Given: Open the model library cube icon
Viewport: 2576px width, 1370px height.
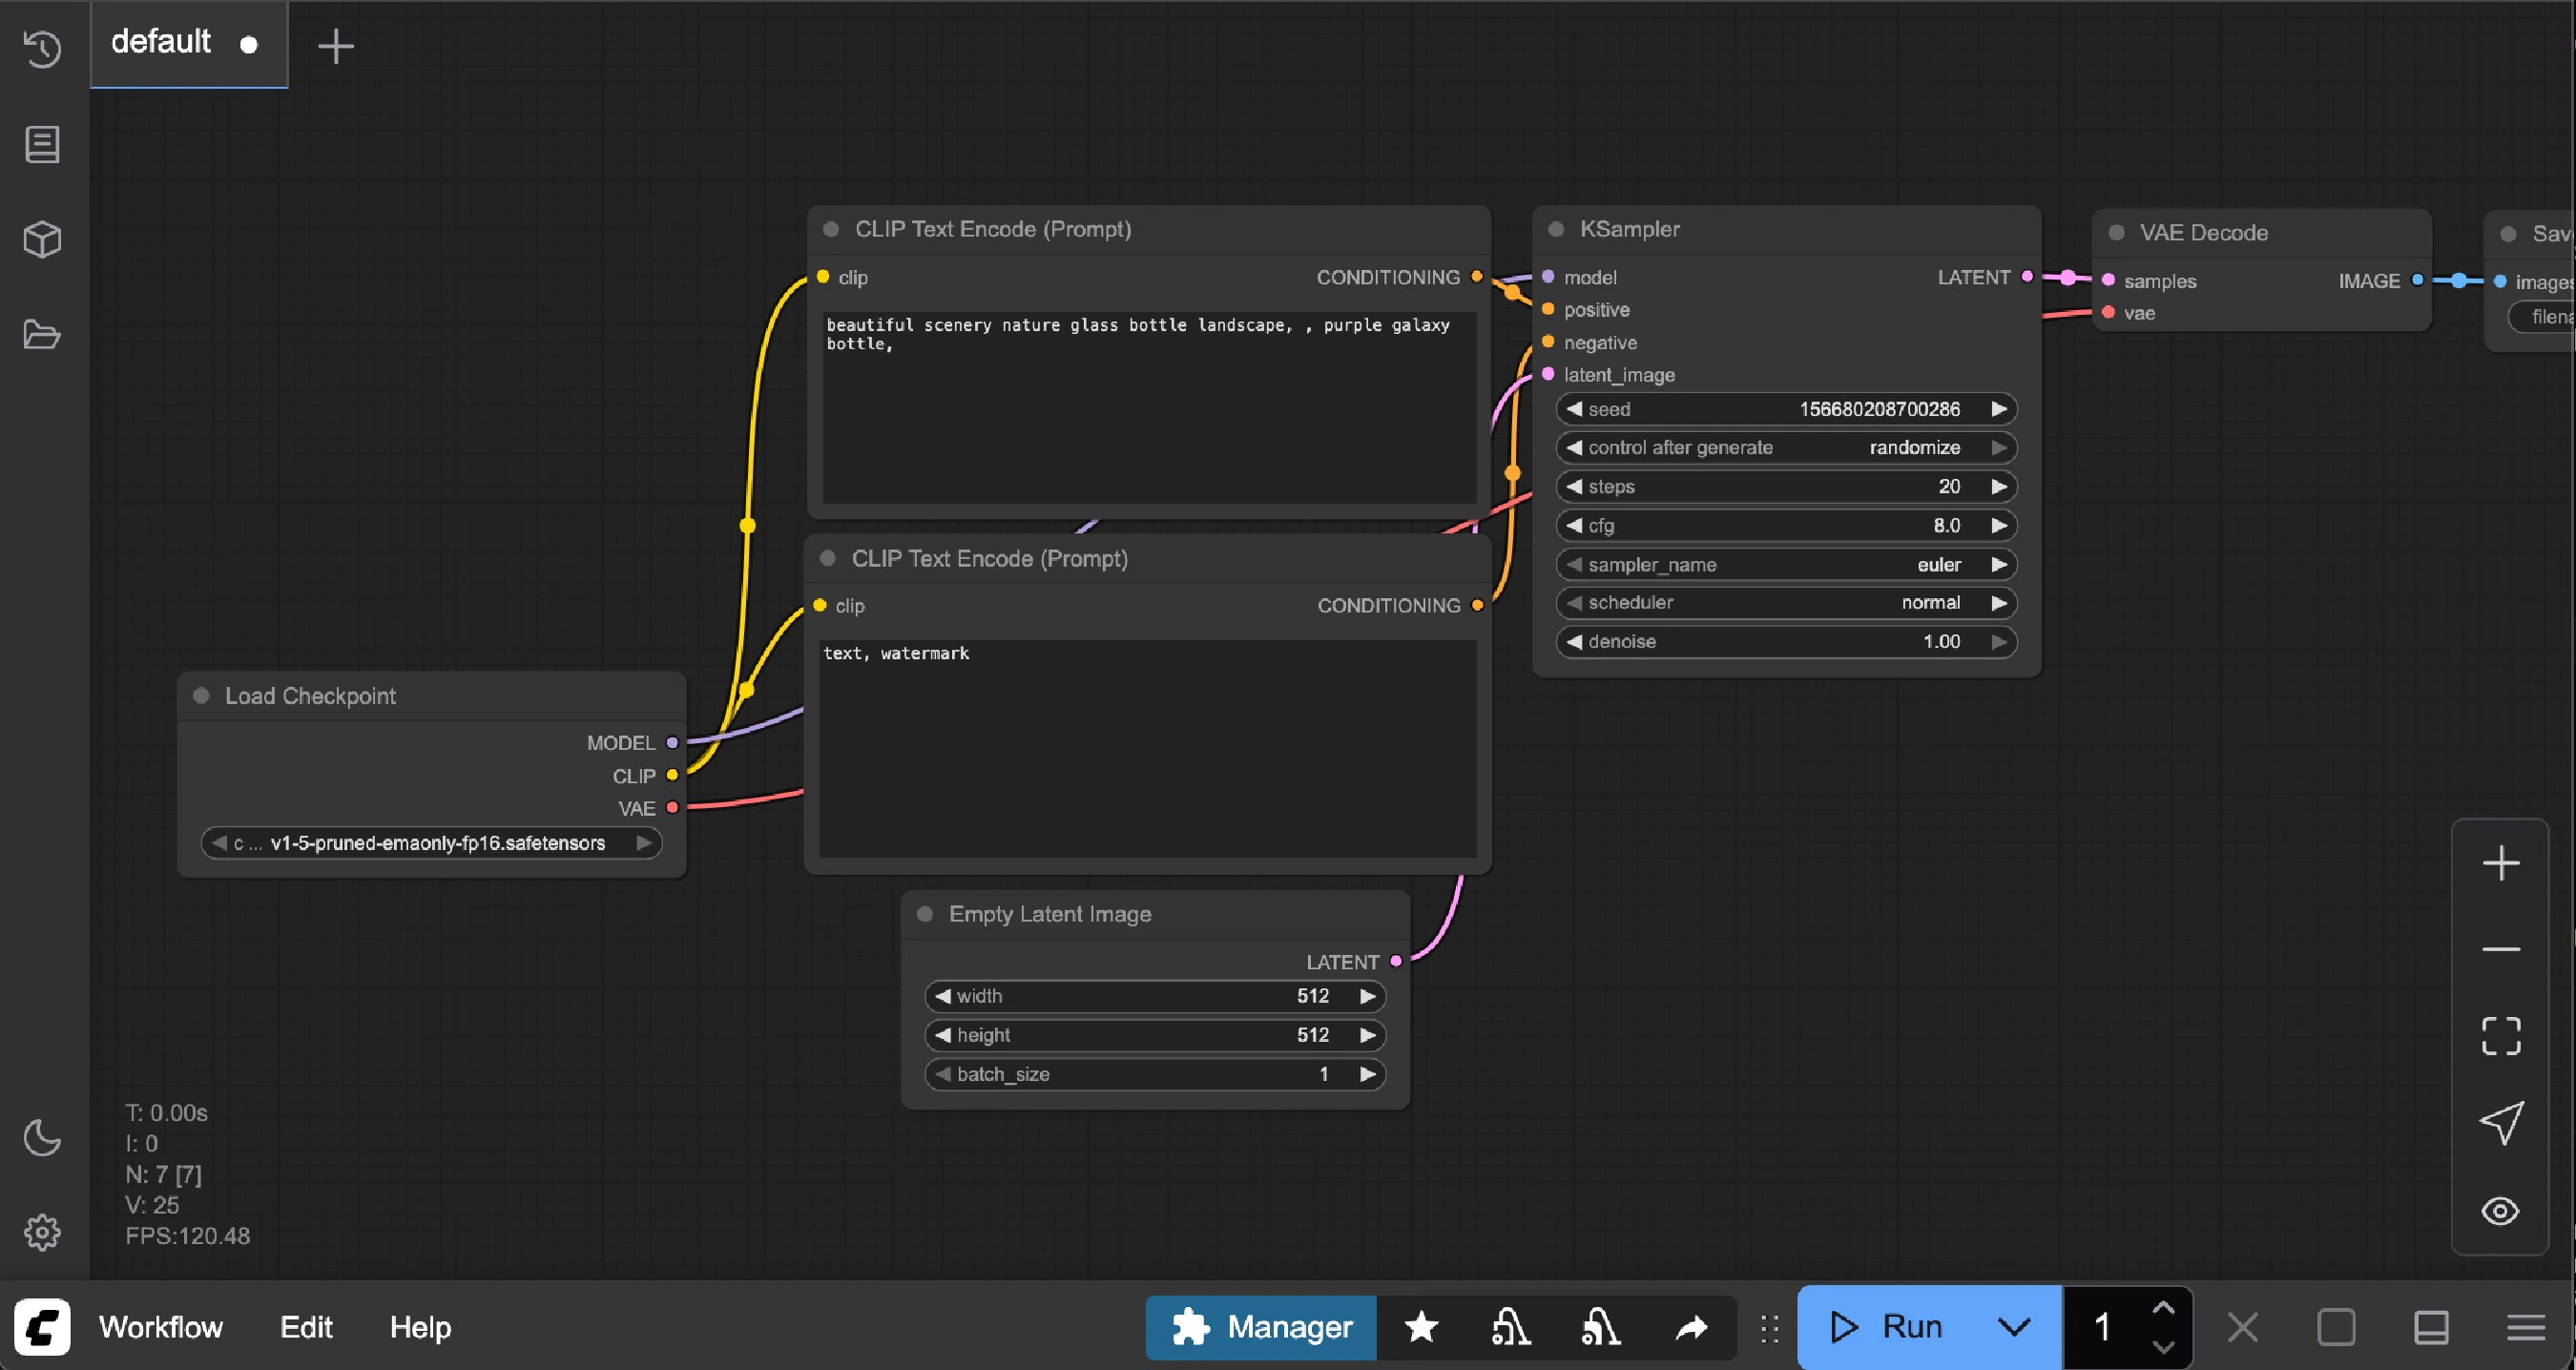Looking at the screenshot, I should point(42,240).
